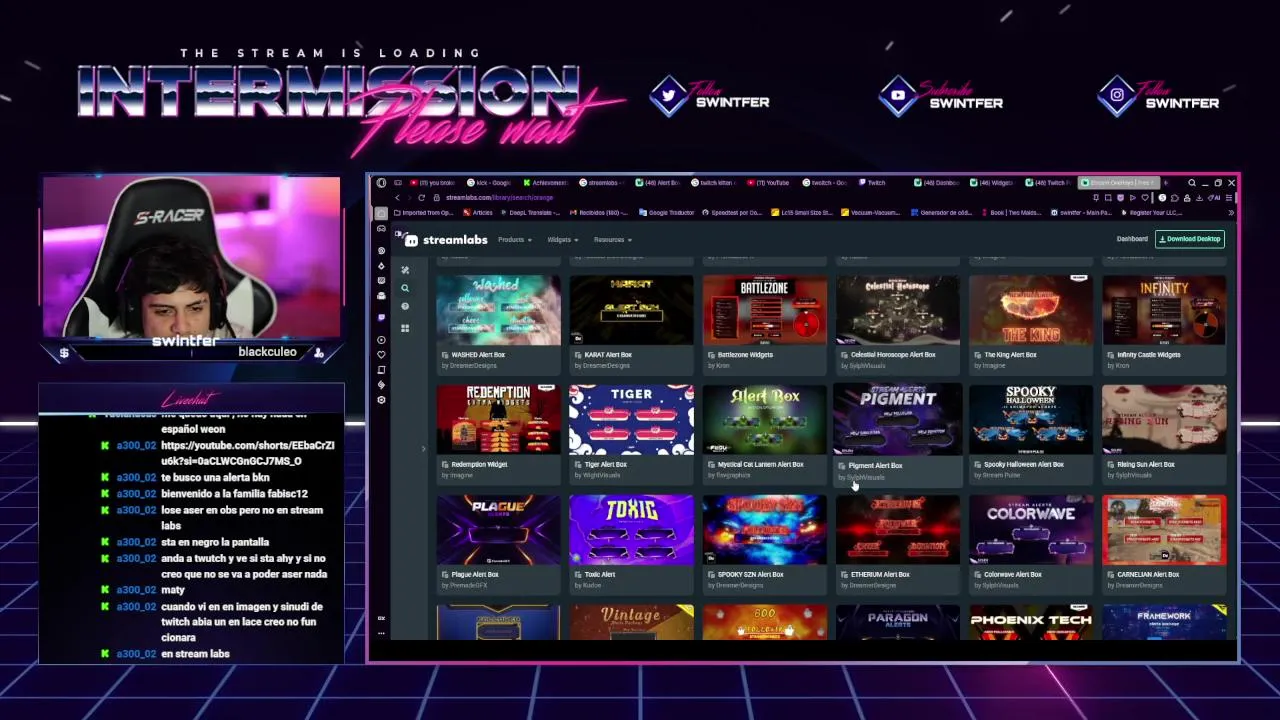The width and height of the screenshot is (1280, 720).
Task: Open the Products dropdown menu
Action: tap(515, 240)
